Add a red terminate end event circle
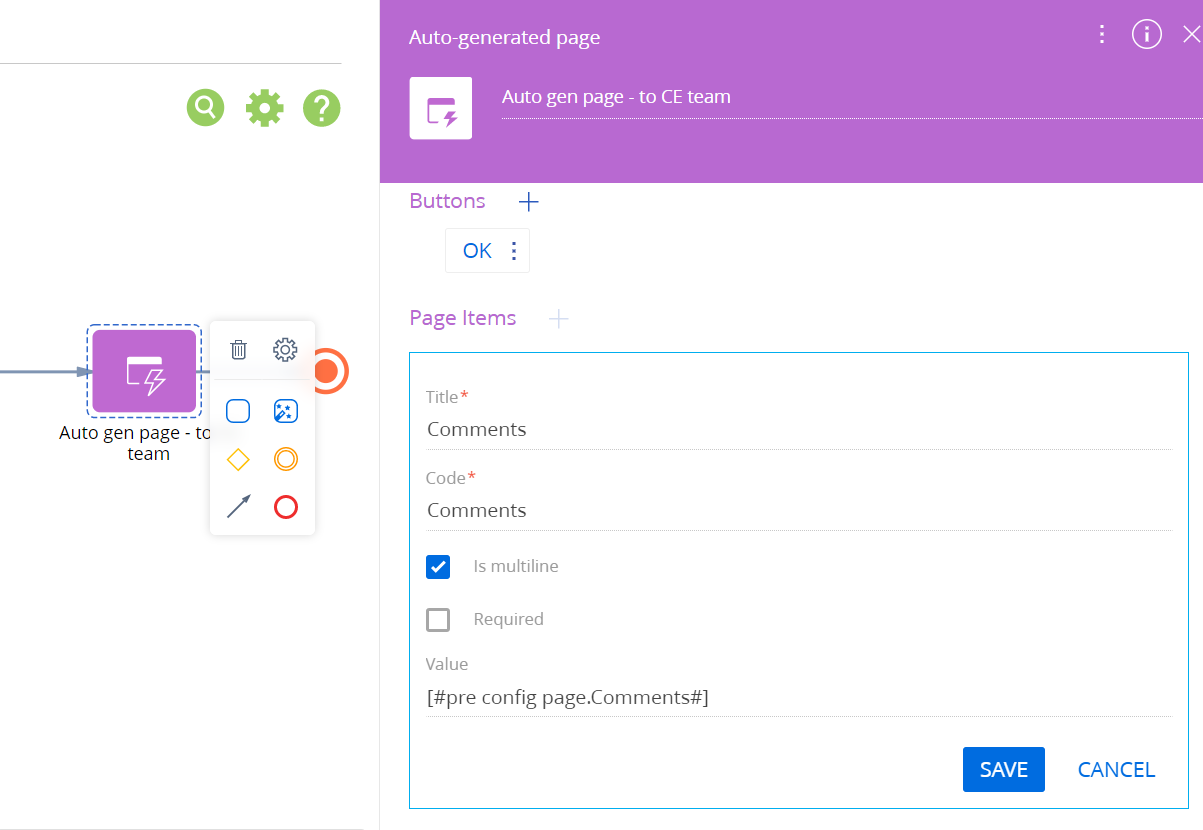The height and width of the screenshot is (830, 1203). [x=286, y=507]
